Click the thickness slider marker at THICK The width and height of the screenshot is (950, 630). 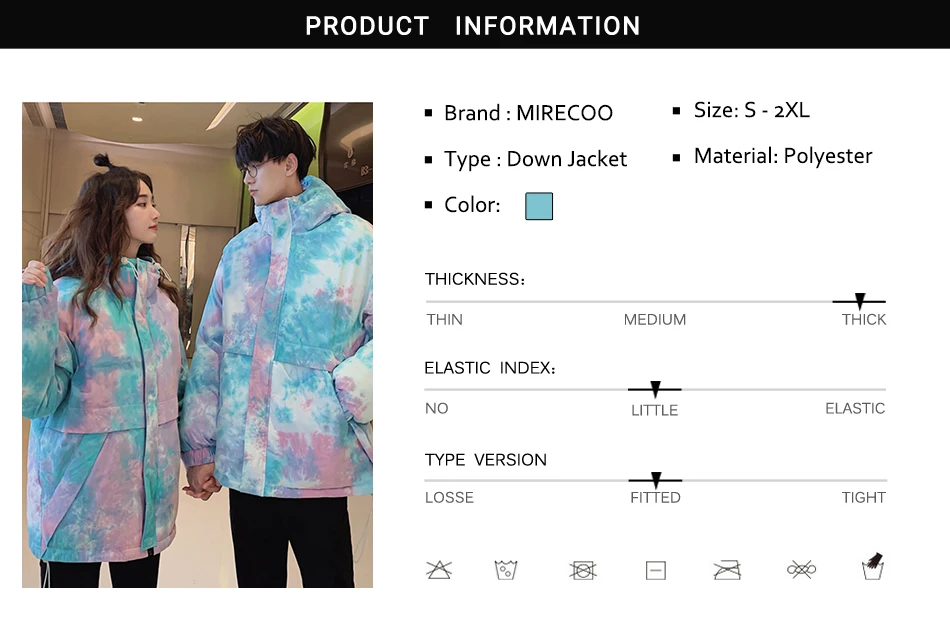coord(860,300)
